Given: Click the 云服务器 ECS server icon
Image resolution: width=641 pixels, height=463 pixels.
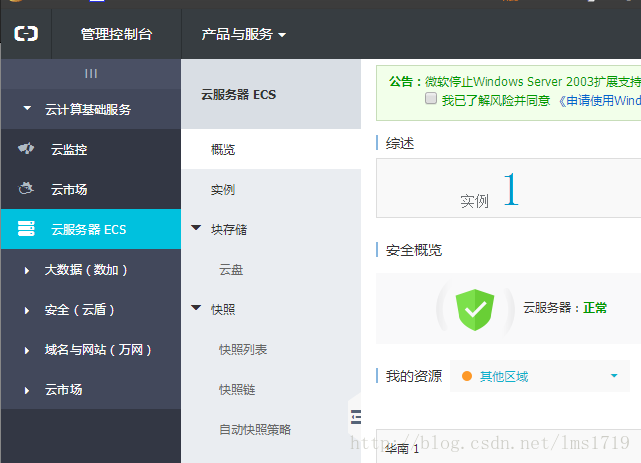Looking at the screenshot, I should 27,229.
